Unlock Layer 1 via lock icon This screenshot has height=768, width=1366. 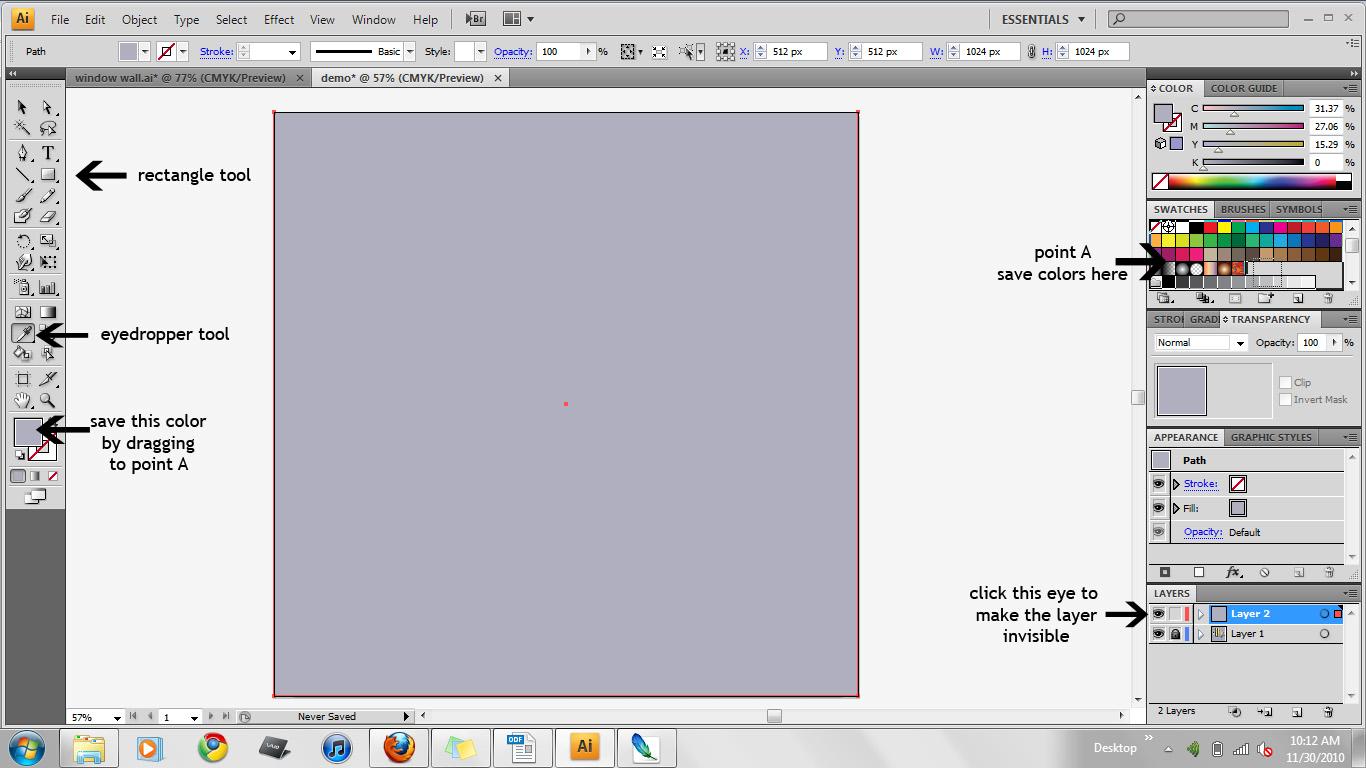pyautogui.click(x=1175, y=634)
